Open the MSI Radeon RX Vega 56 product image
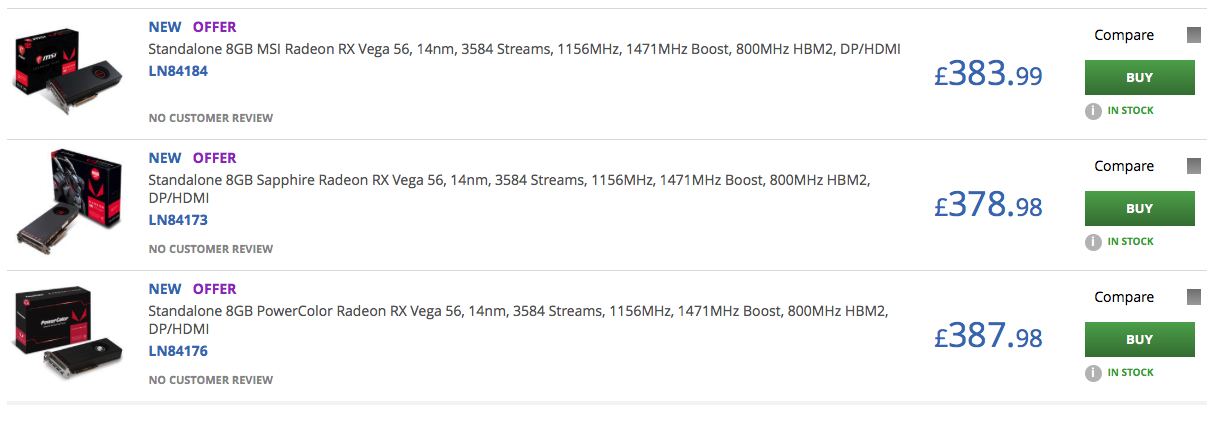 coord(68,72)
